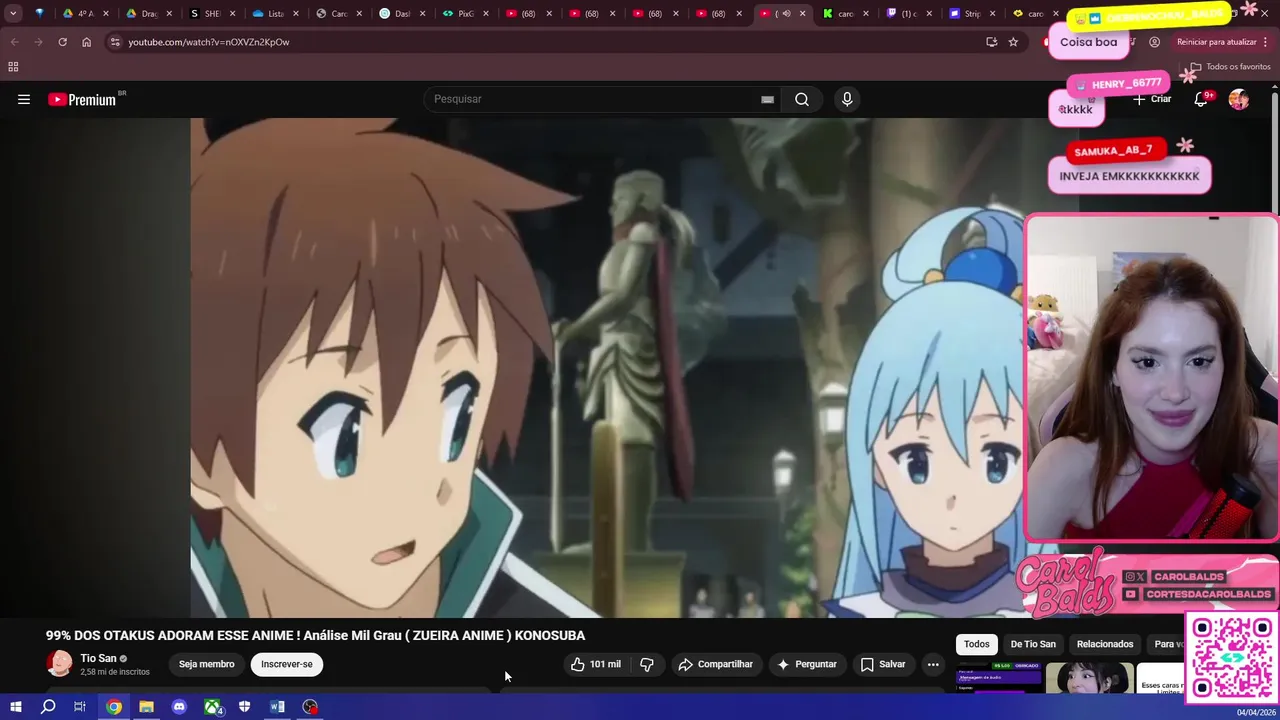Dislike the video

pos(647,664)
